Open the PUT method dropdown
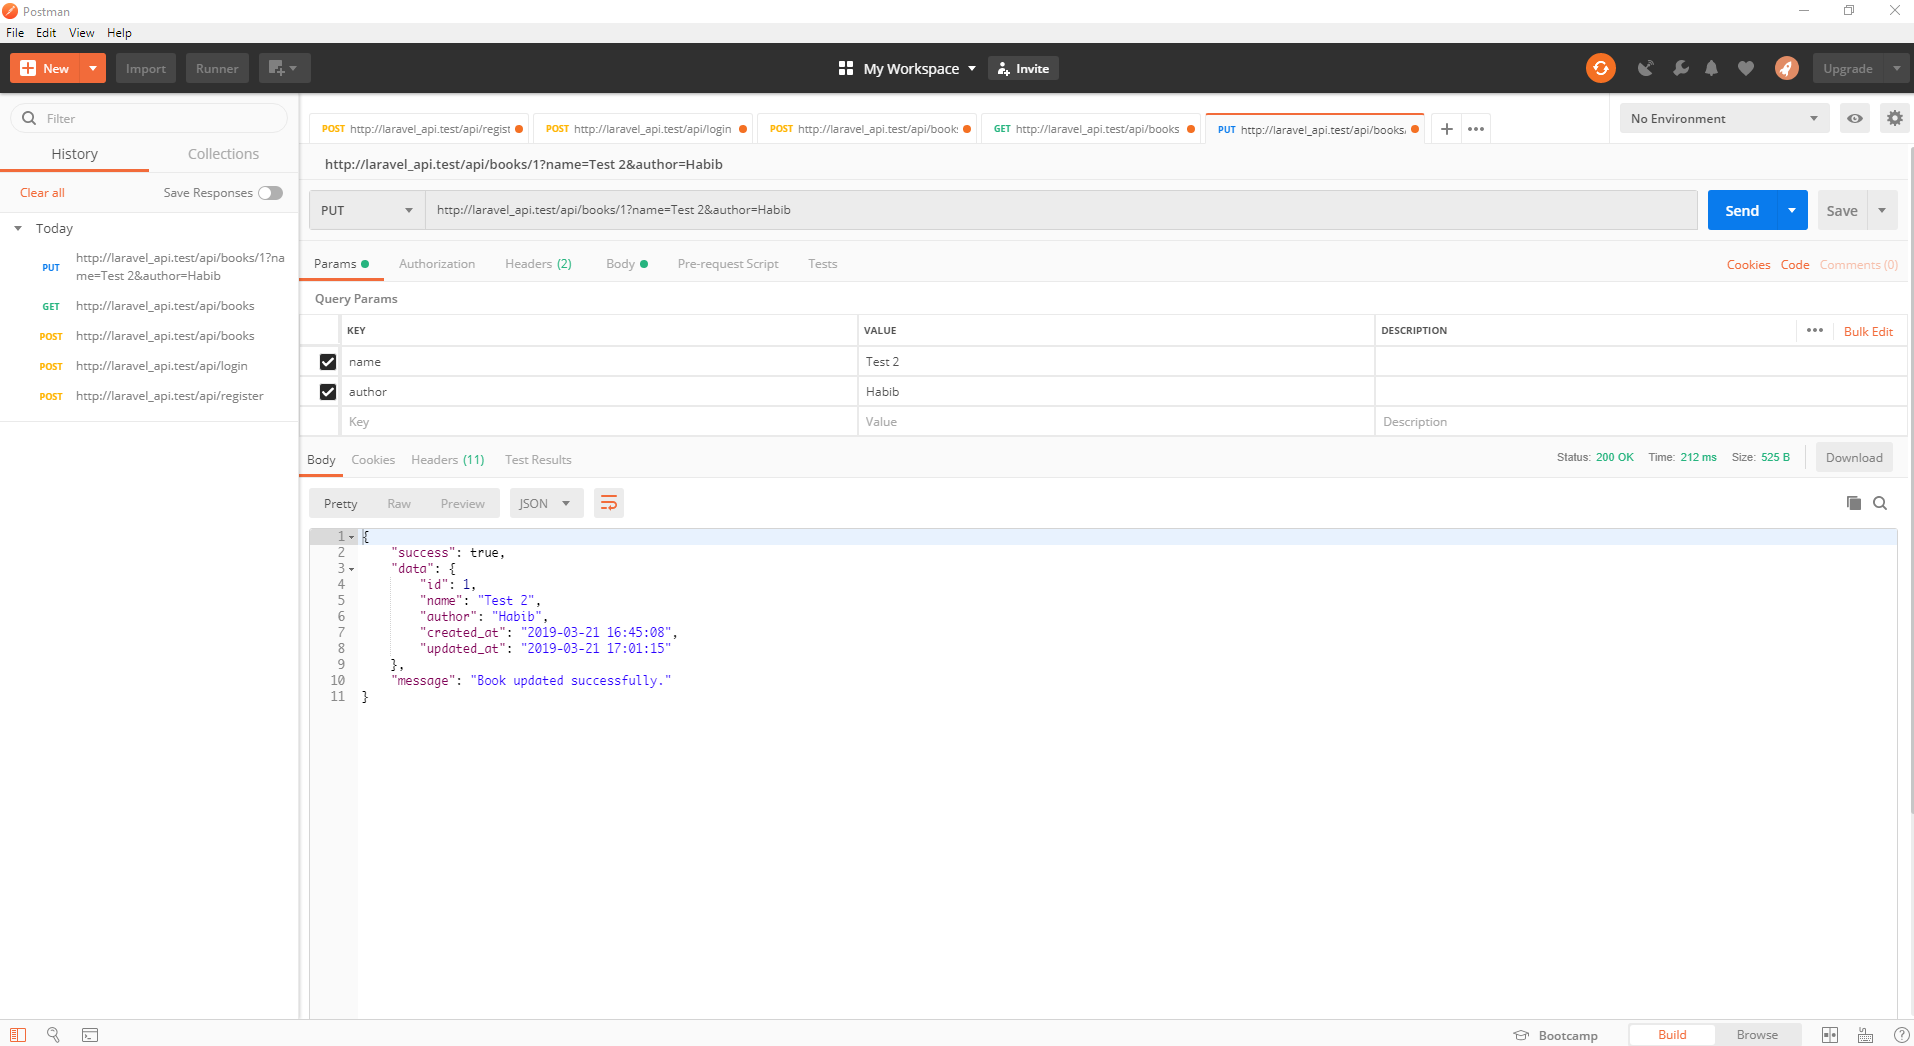 (x=367, y=210)
